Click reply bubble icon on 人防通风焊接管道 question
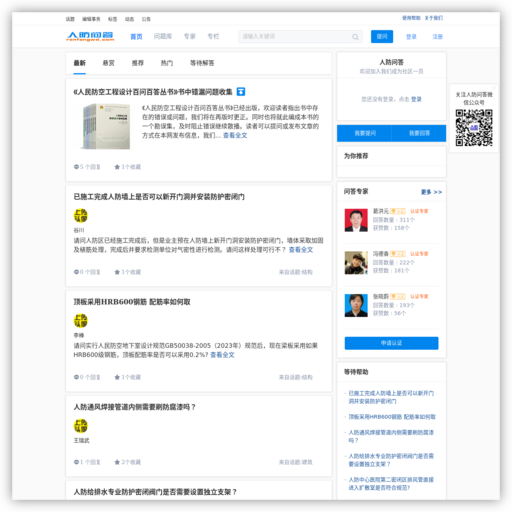The height and width of the screenshot is (512, 512). coord(76,462)
